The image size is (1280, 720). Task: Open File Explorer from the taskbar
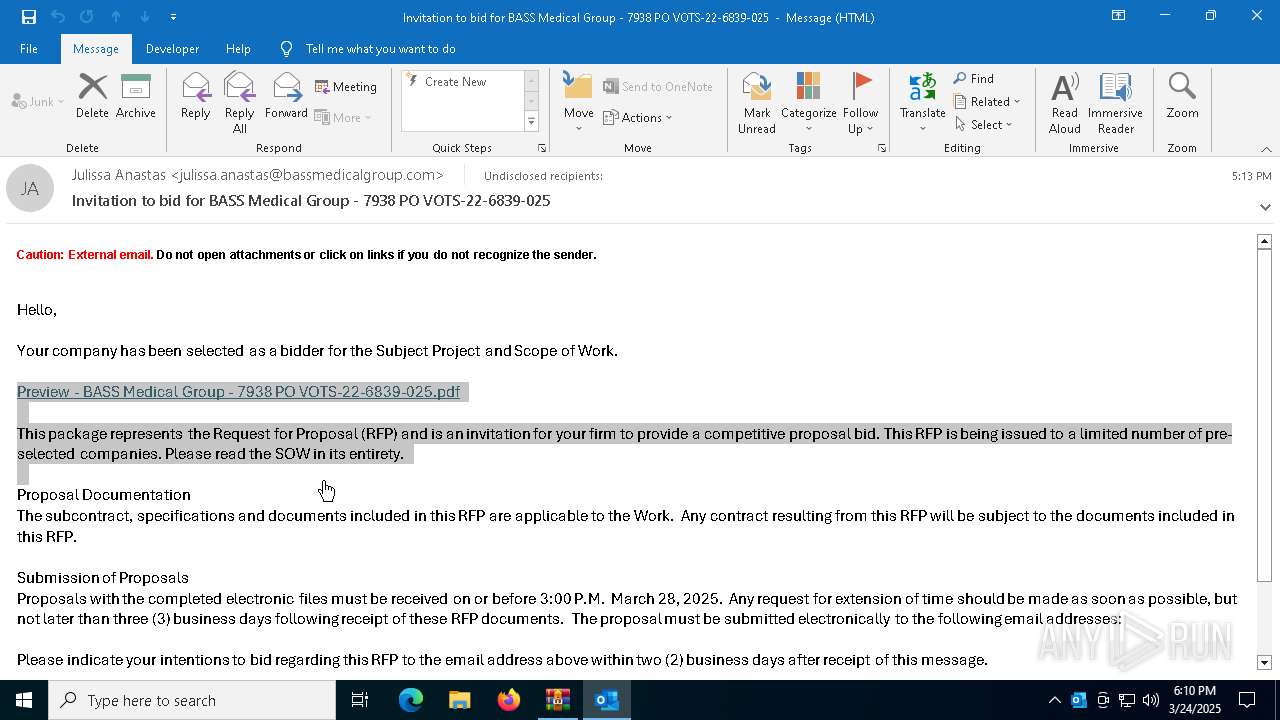click(x=459, y=700)
